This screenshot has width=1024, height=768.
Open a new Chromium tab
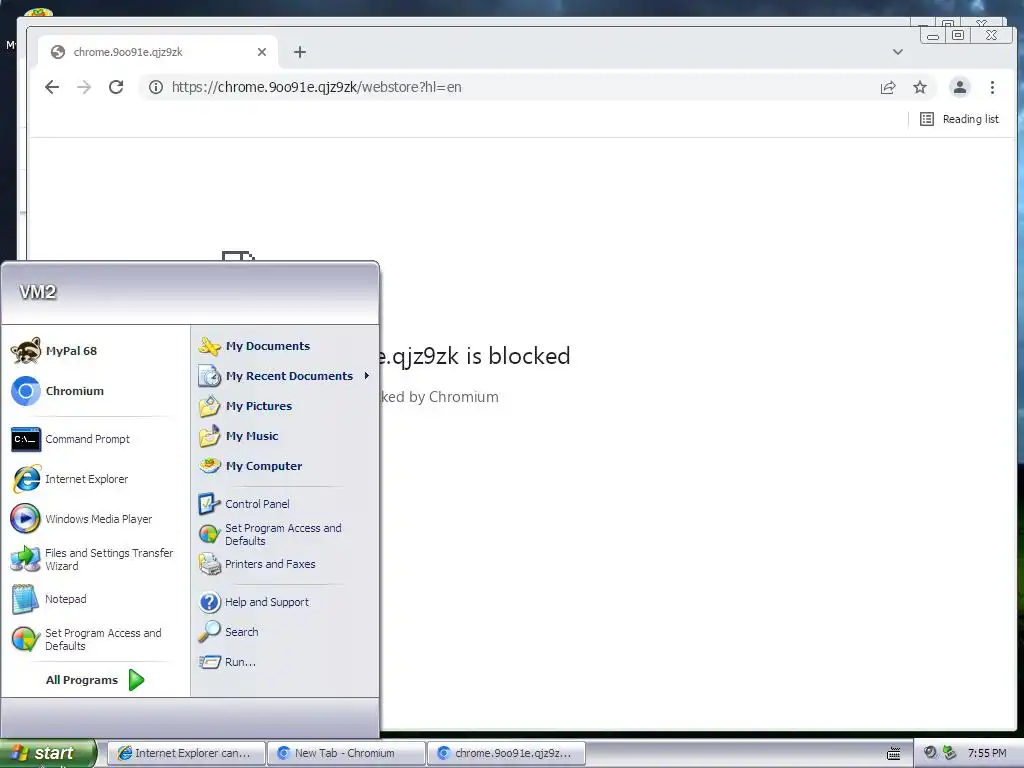click(300, 52)
